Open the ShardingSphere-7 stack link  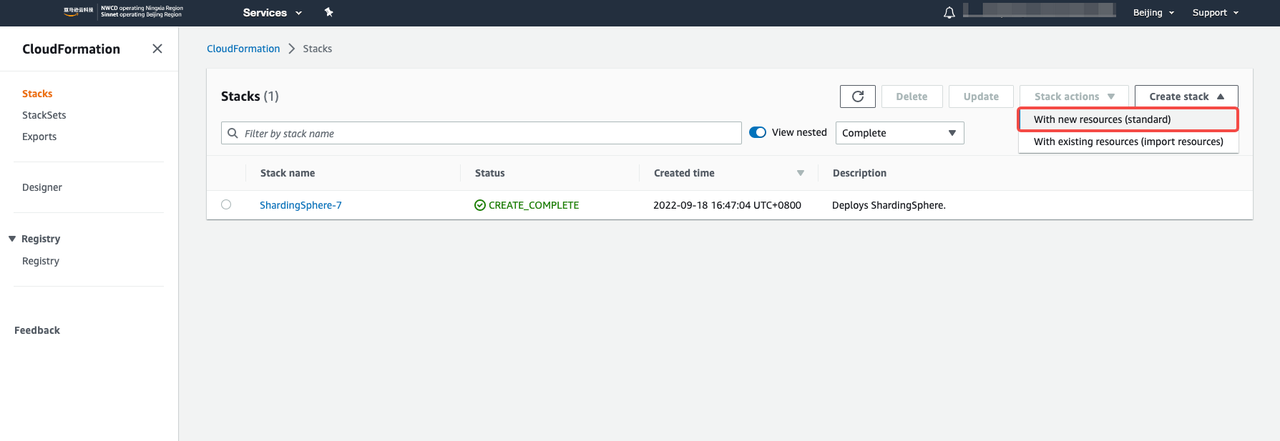point(300,205)
